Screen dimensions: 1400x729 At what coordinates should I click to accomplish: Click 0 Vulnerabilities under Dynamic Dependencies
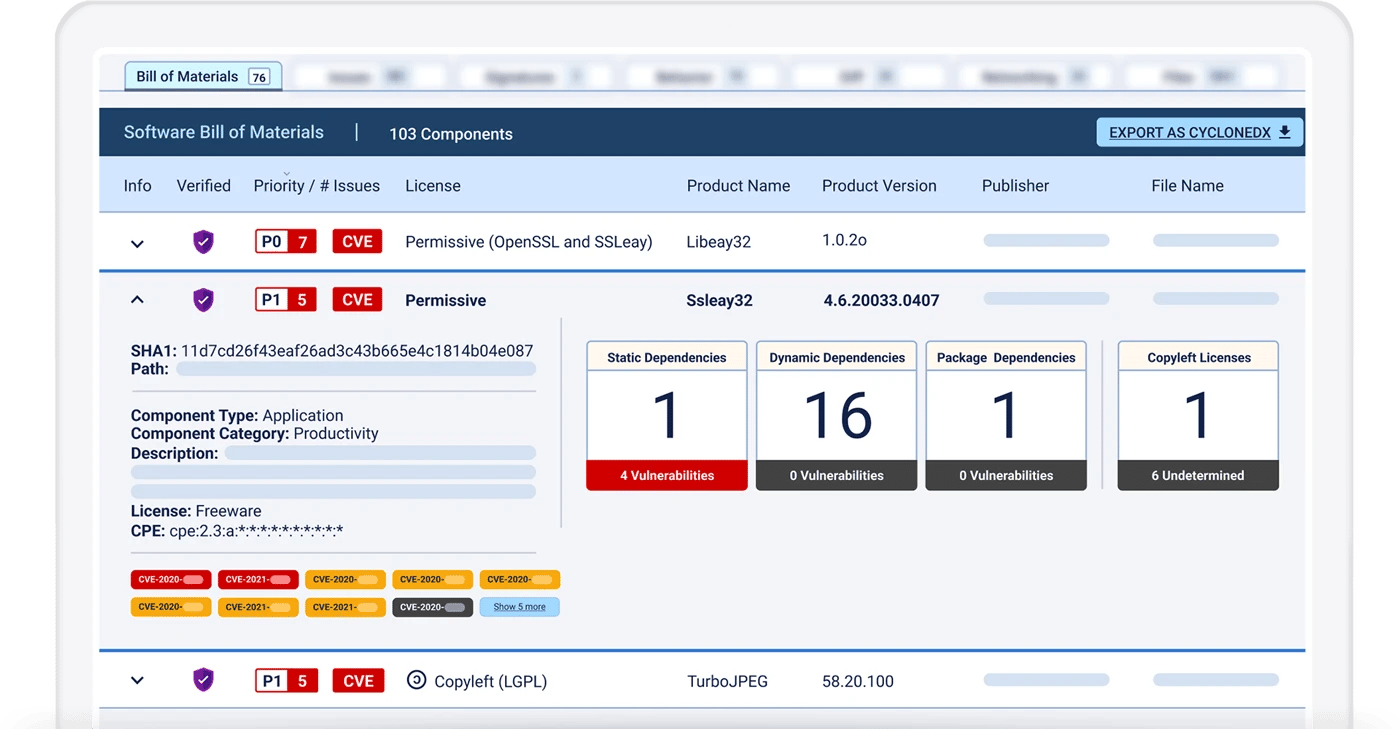[x=837, y=475]
